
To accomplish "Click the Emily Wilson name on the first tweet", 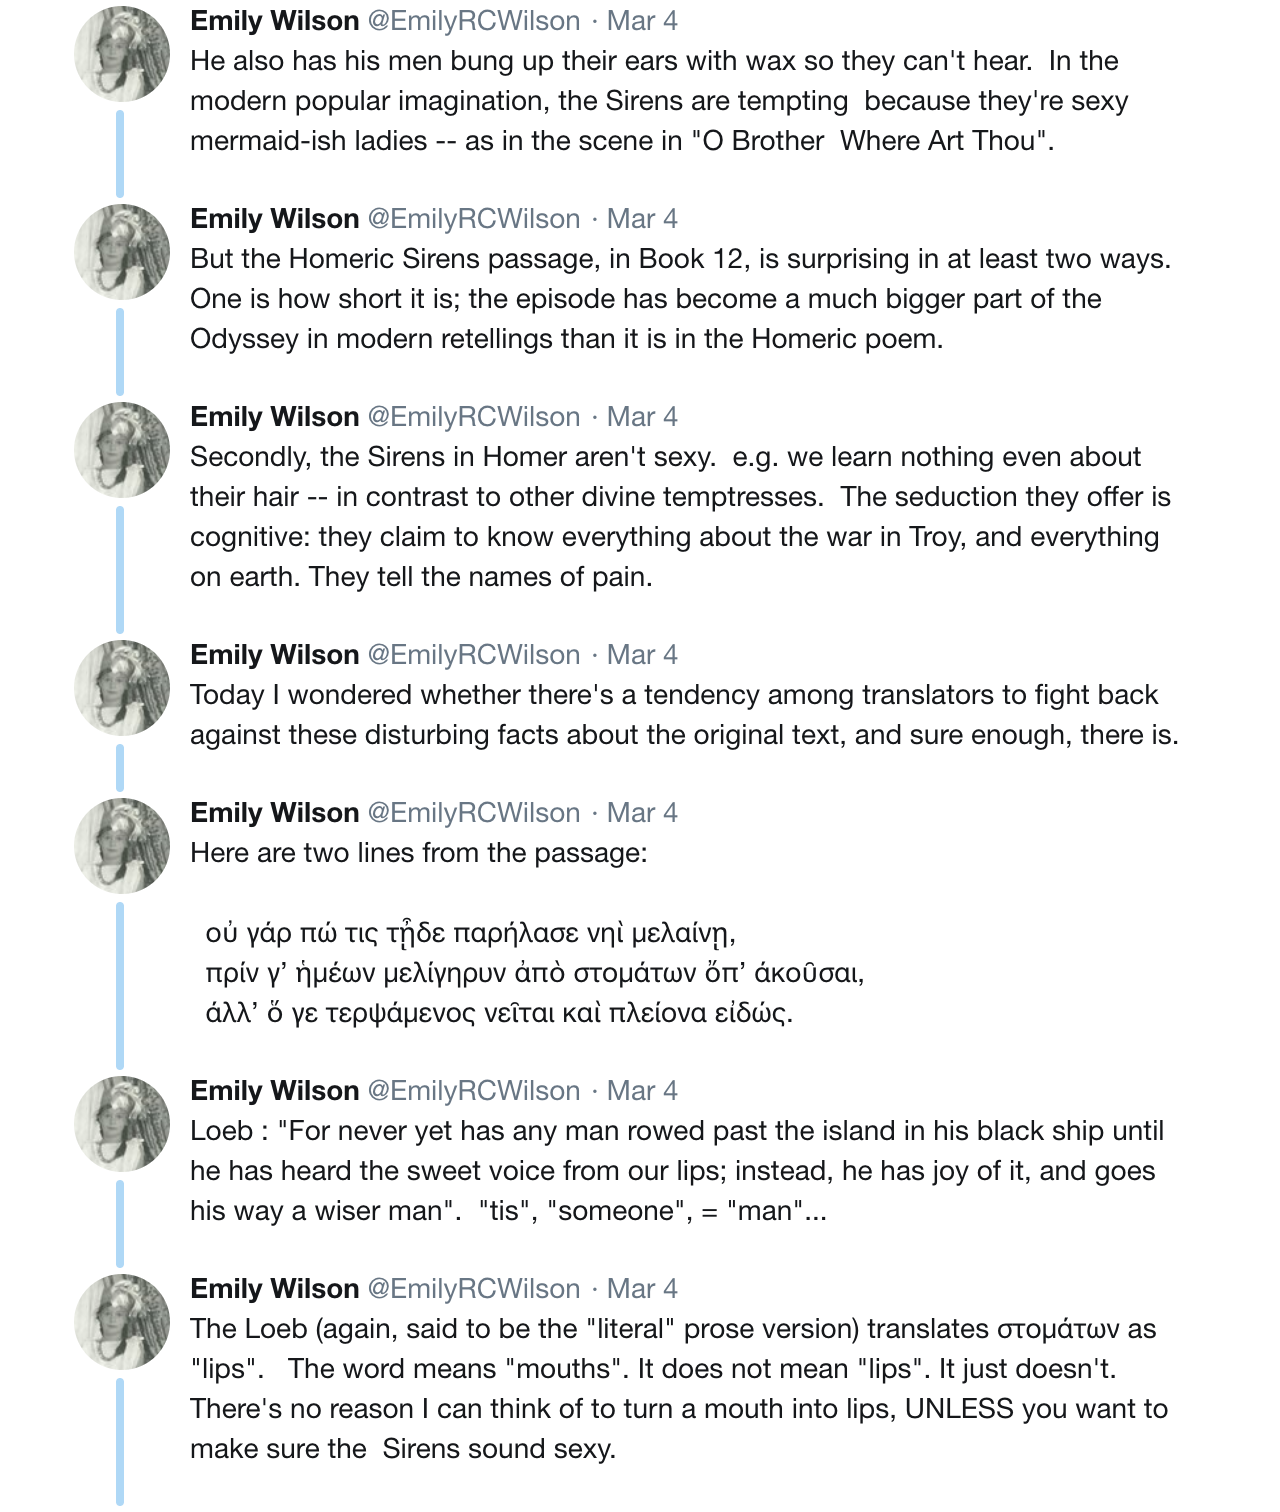I will pyautogui.click(x=274, y=21).
